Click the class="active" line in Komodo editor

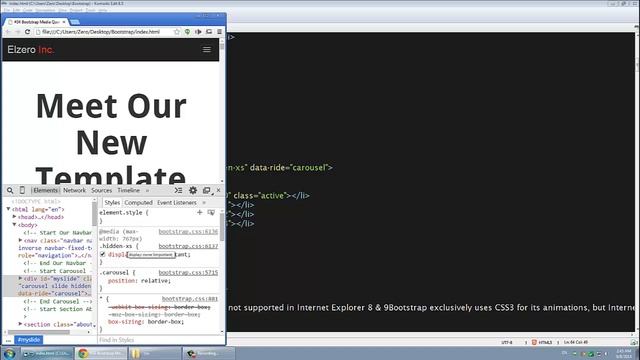[x=271, y=196]
